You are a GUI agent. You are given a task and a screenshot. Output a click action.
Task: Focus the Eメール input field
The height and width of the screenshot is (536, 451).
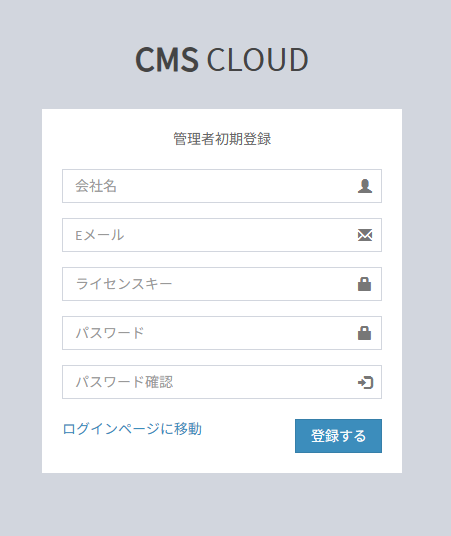point(222,235)
